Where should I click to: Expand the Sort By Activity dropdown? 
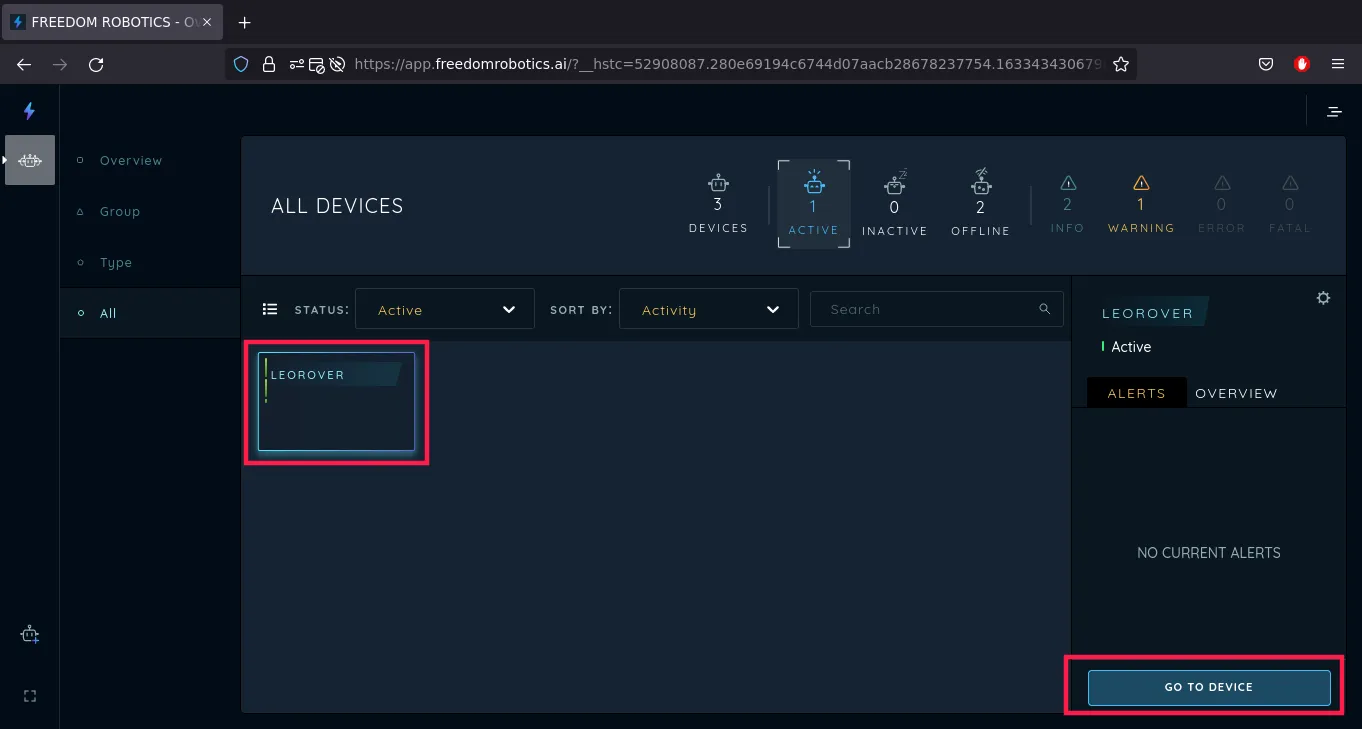708,310
